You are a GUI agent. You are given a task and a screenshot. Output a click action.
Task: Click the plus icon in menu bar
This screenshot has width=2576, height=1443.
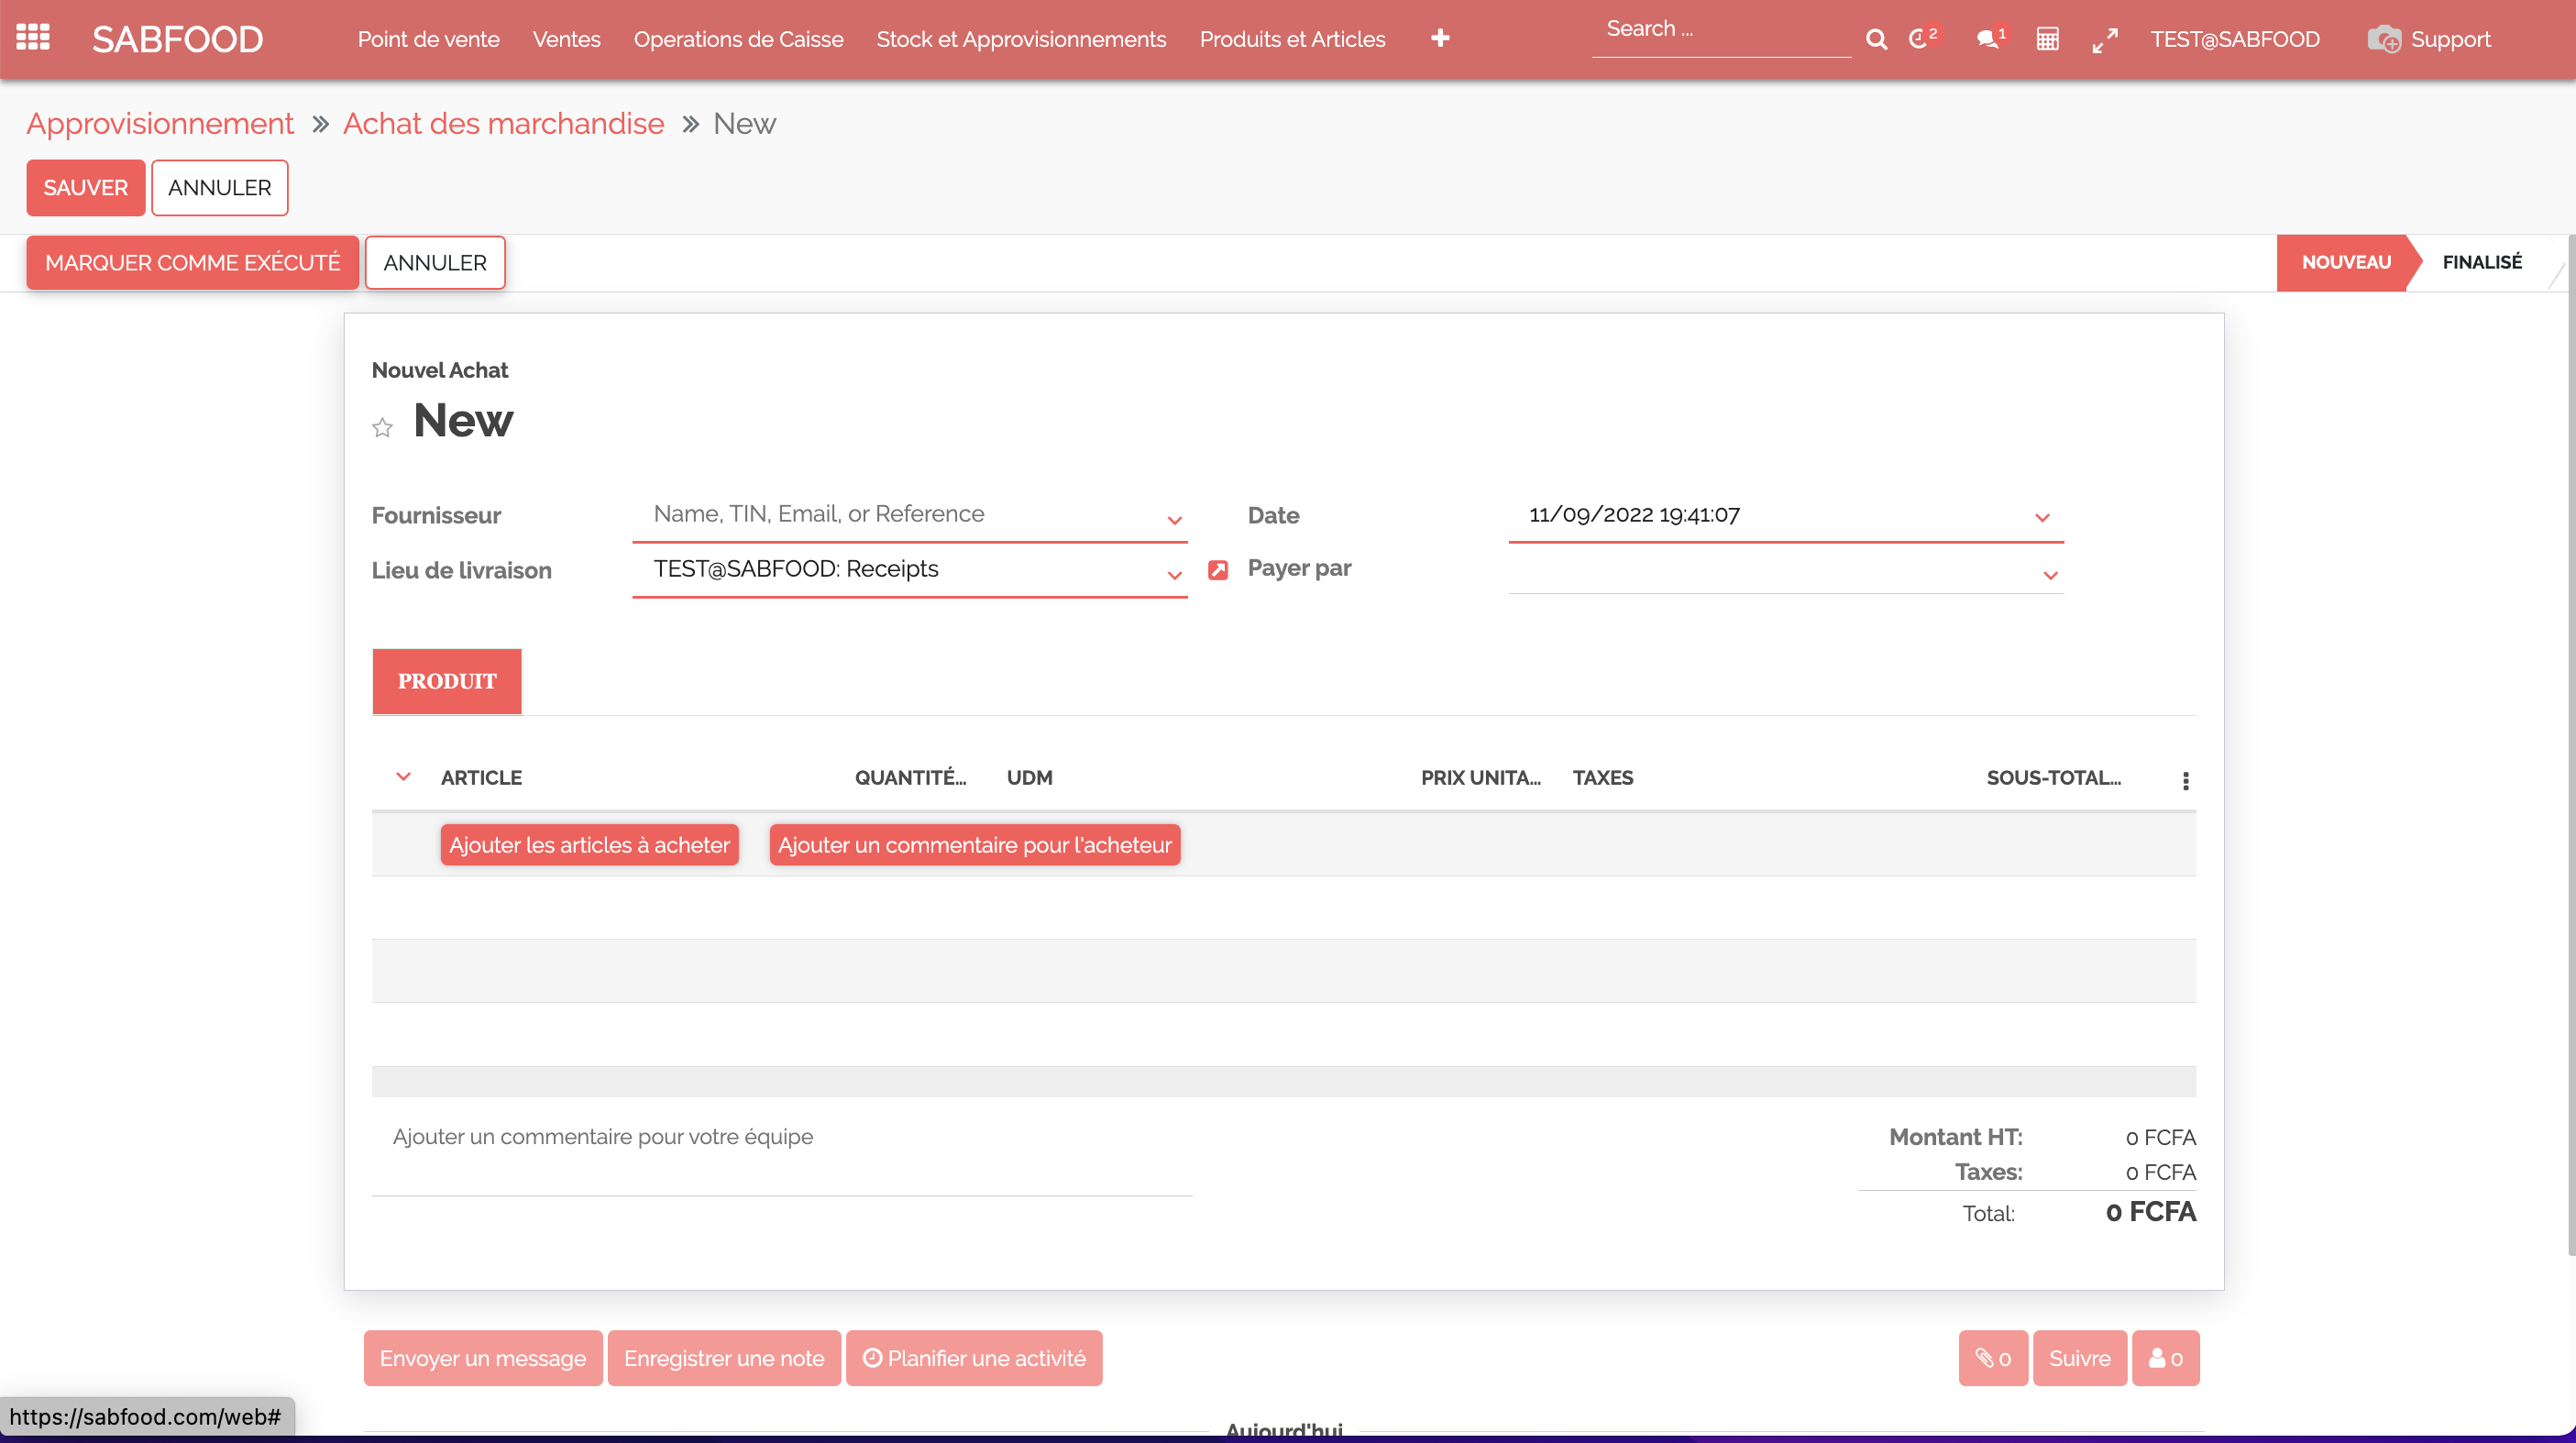[x=1440, y=38]
